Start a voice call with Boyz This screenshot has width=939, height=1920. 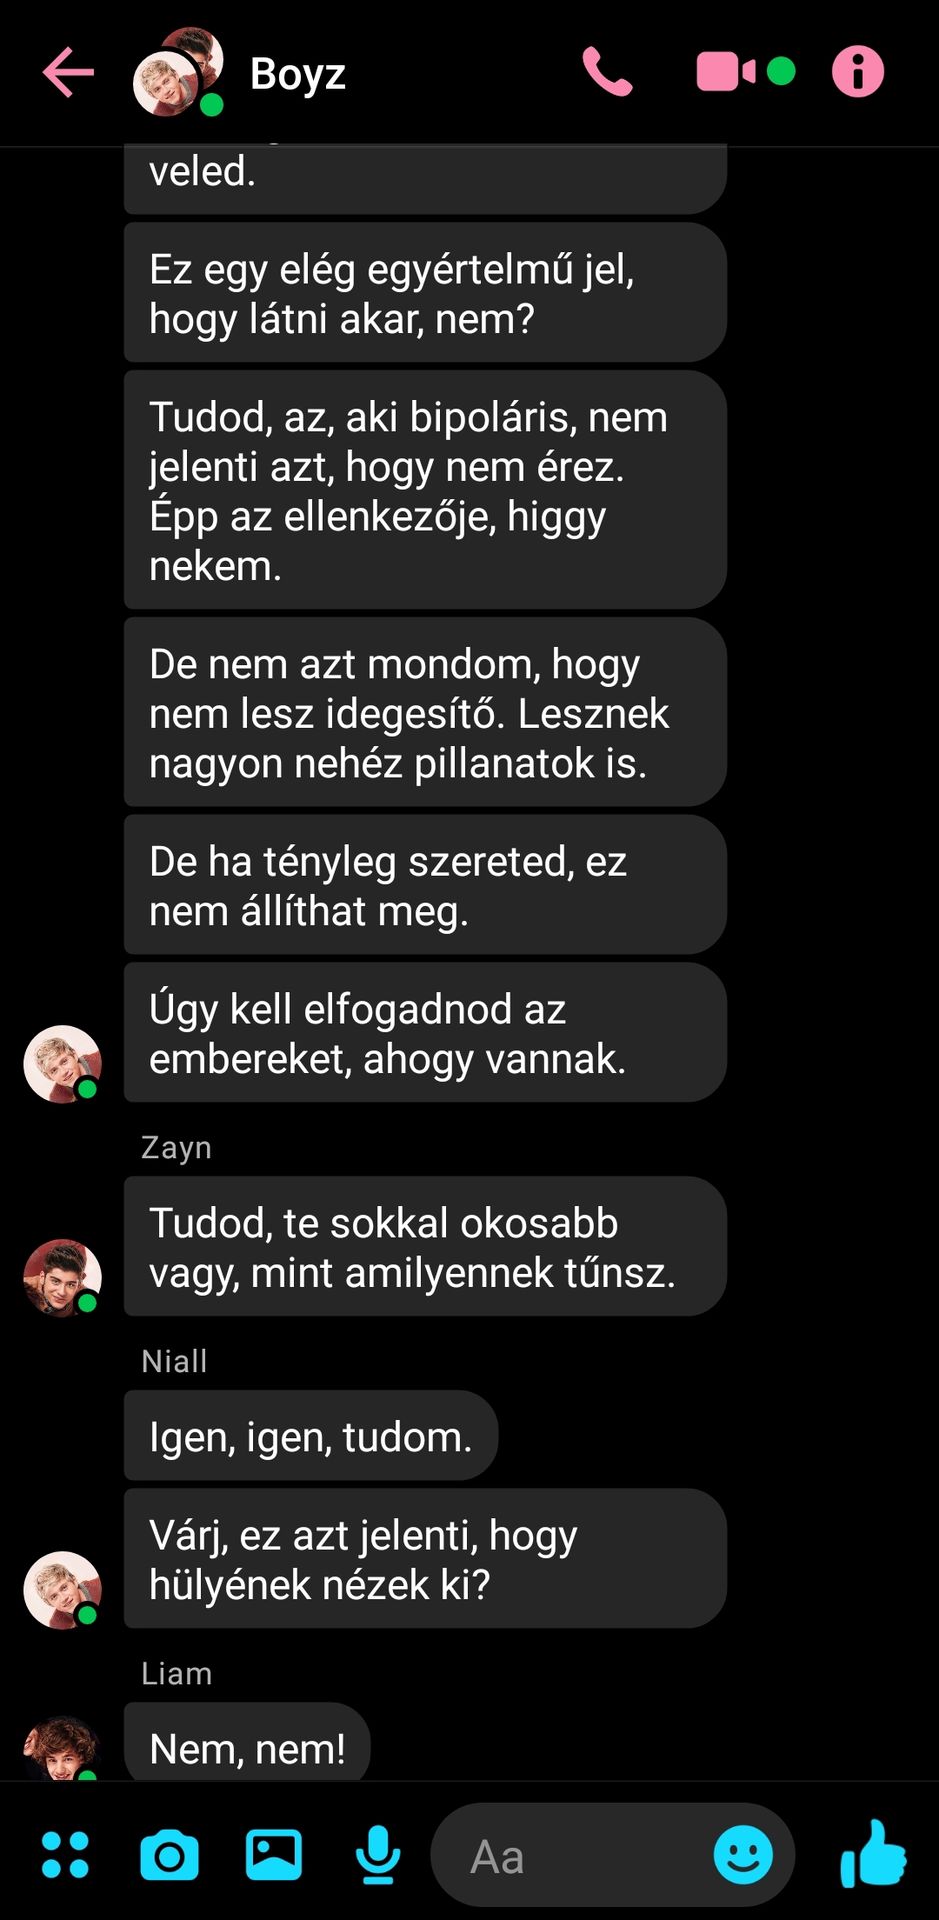coord(607,72)
